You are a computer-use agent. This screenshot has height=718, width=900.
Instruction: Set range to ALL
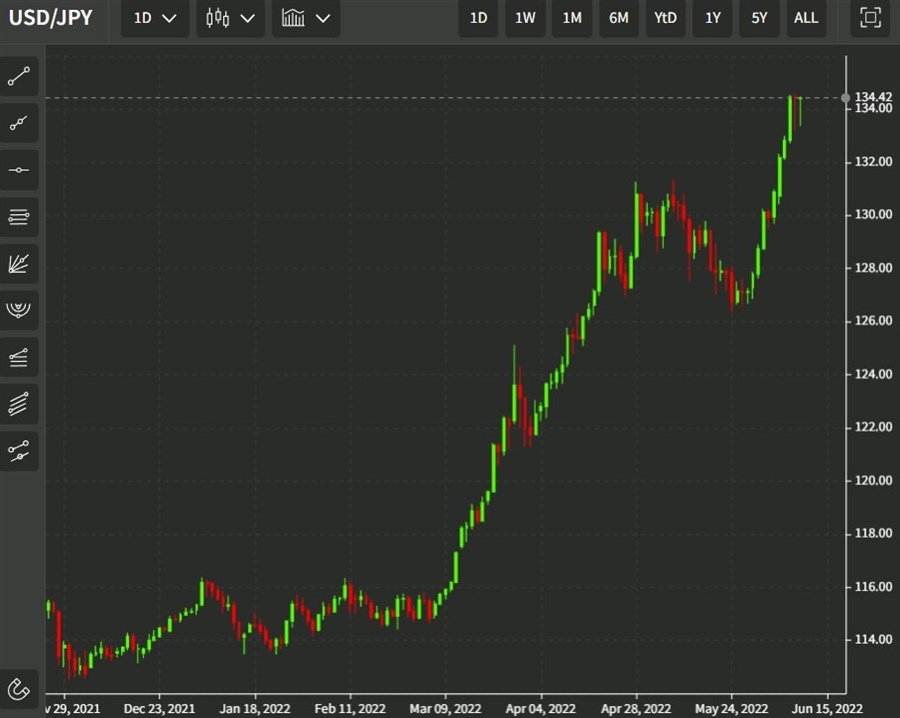[806, 18]
